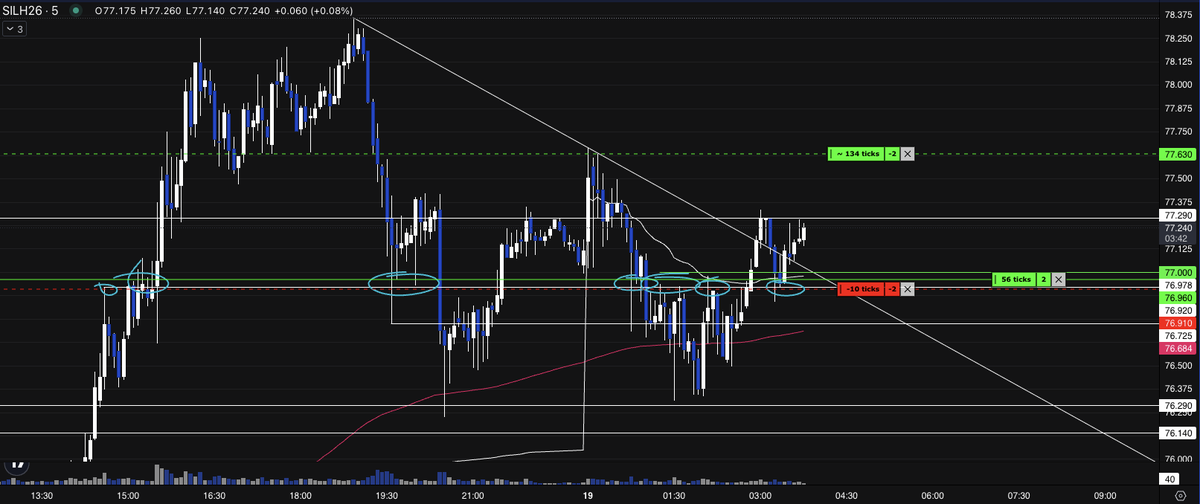Viewport: 1200px width, 504px height.
Task: Click the position quantity 2 box
Action: pos(1042,279)
